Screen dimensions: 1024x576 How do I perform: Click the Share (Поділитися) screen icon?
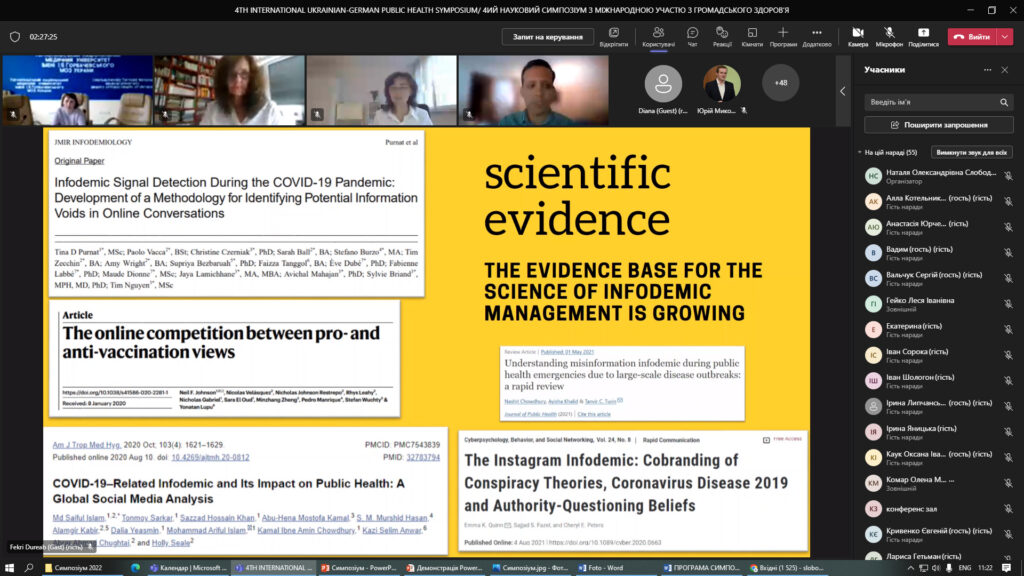point(923,34)
